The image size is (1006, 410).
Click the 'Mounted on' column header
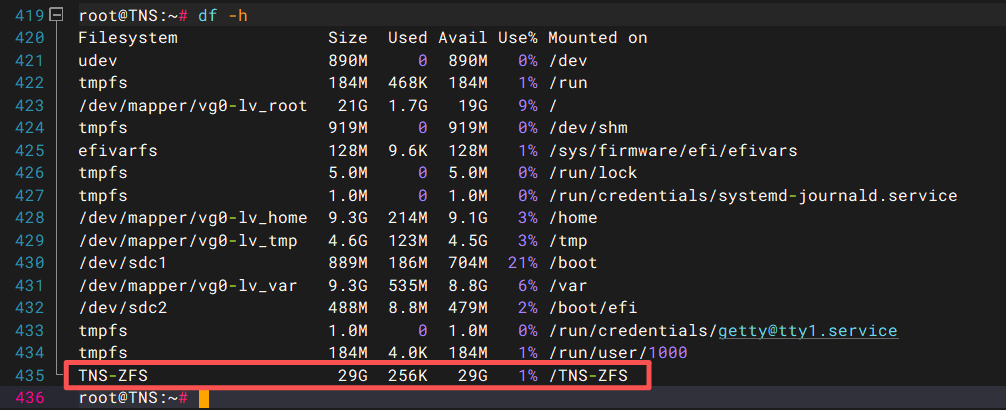[x=597, y=38]
